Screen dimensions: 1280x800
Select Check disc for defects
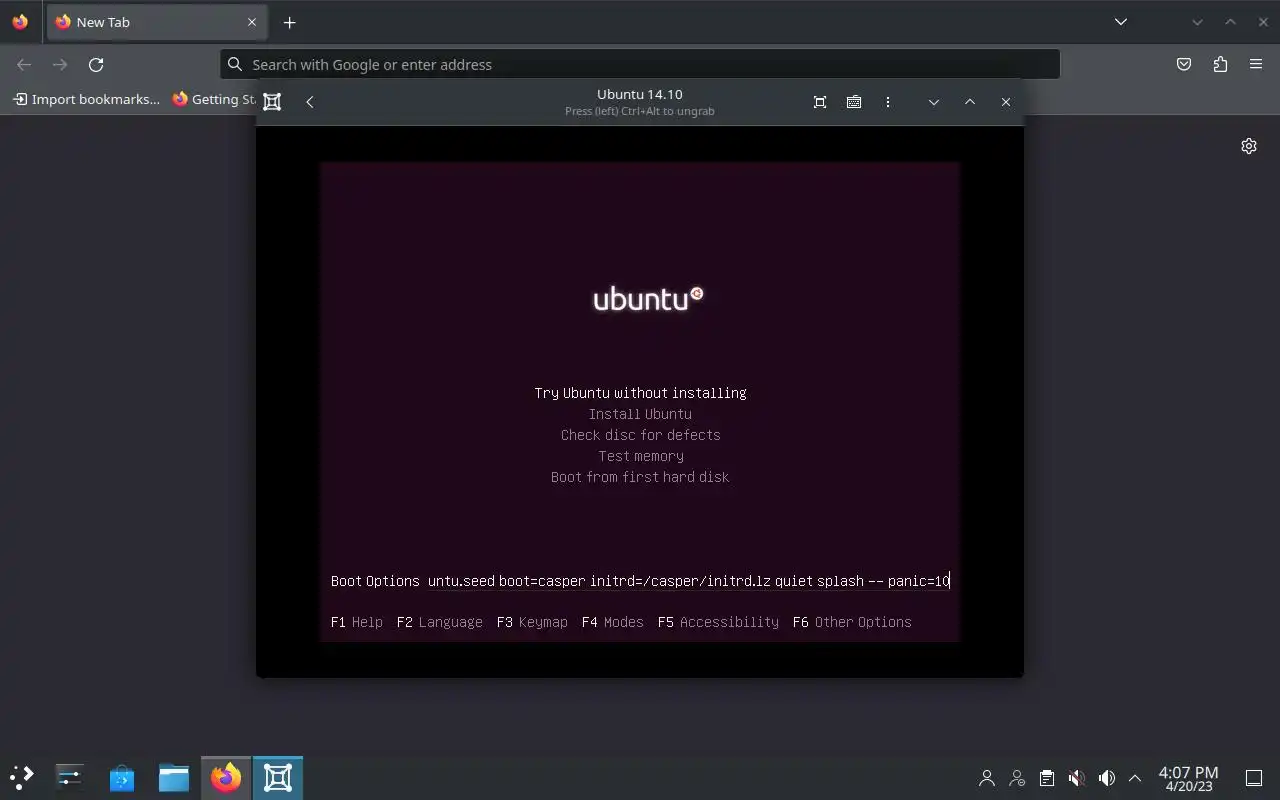pos(640,435)
